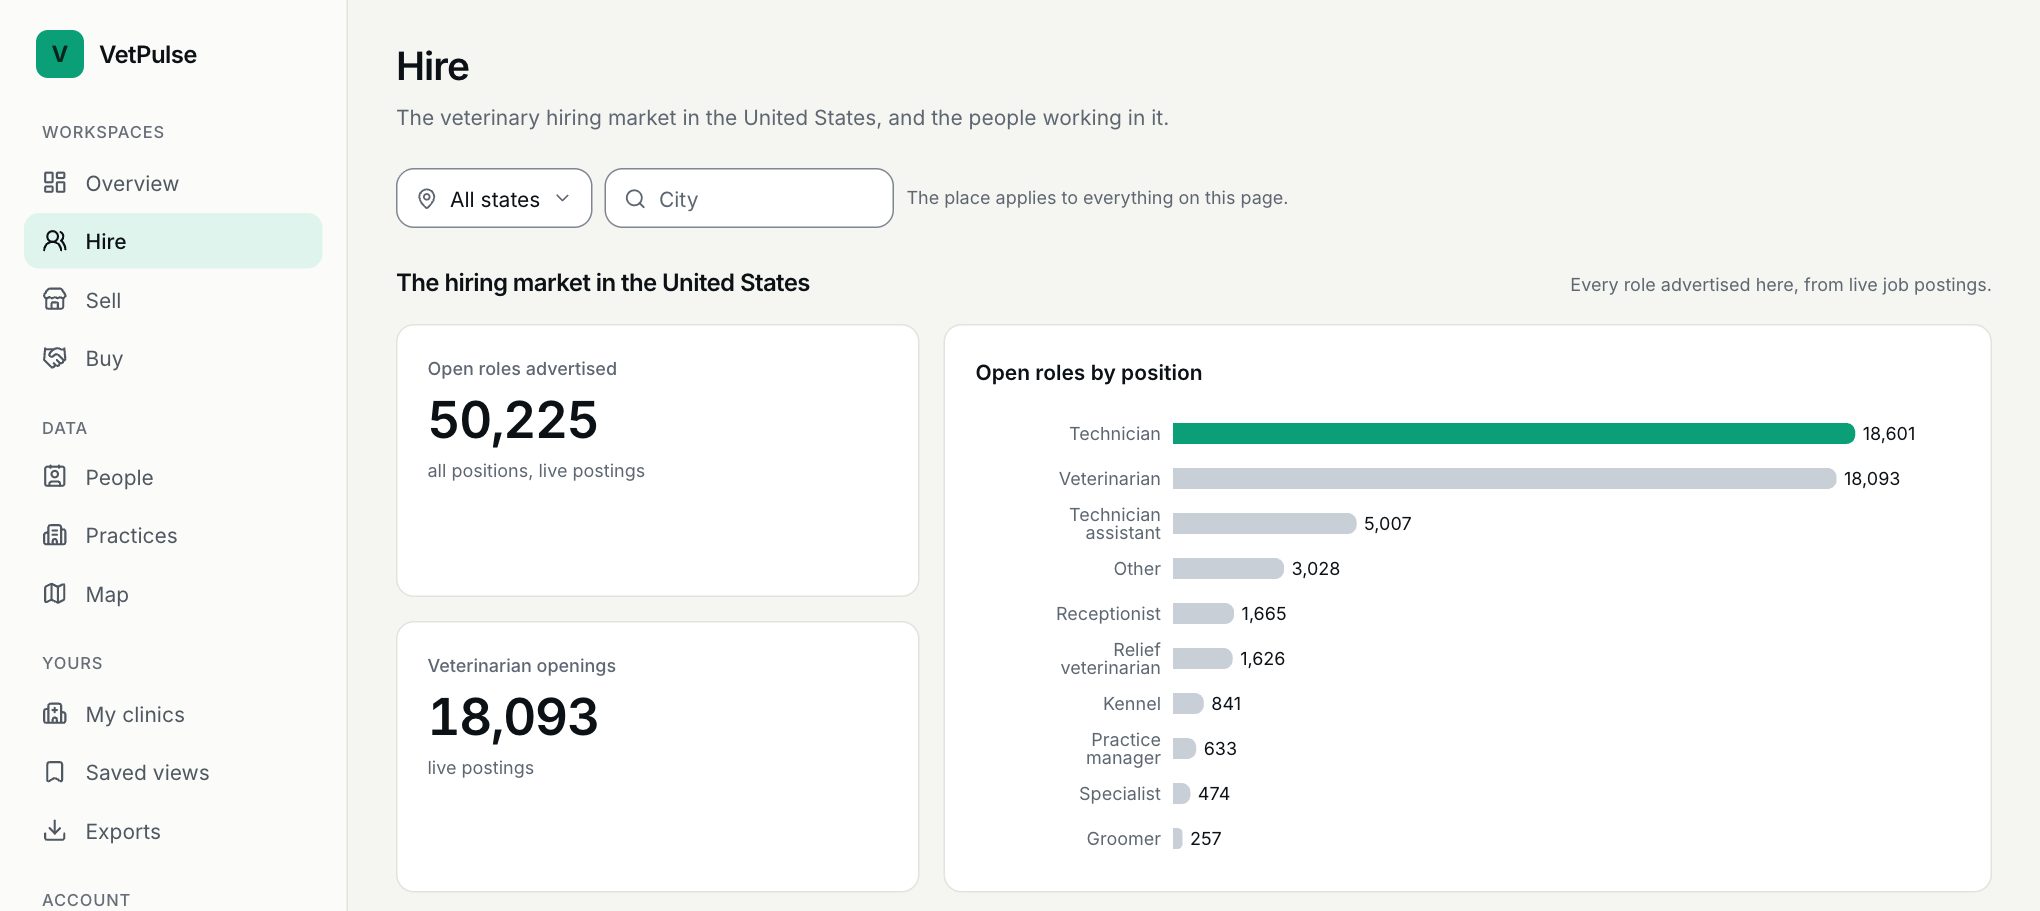Click the Technician assistant bar
Viewport: 2040px width, 911px height.
(x=1265, y=523)
